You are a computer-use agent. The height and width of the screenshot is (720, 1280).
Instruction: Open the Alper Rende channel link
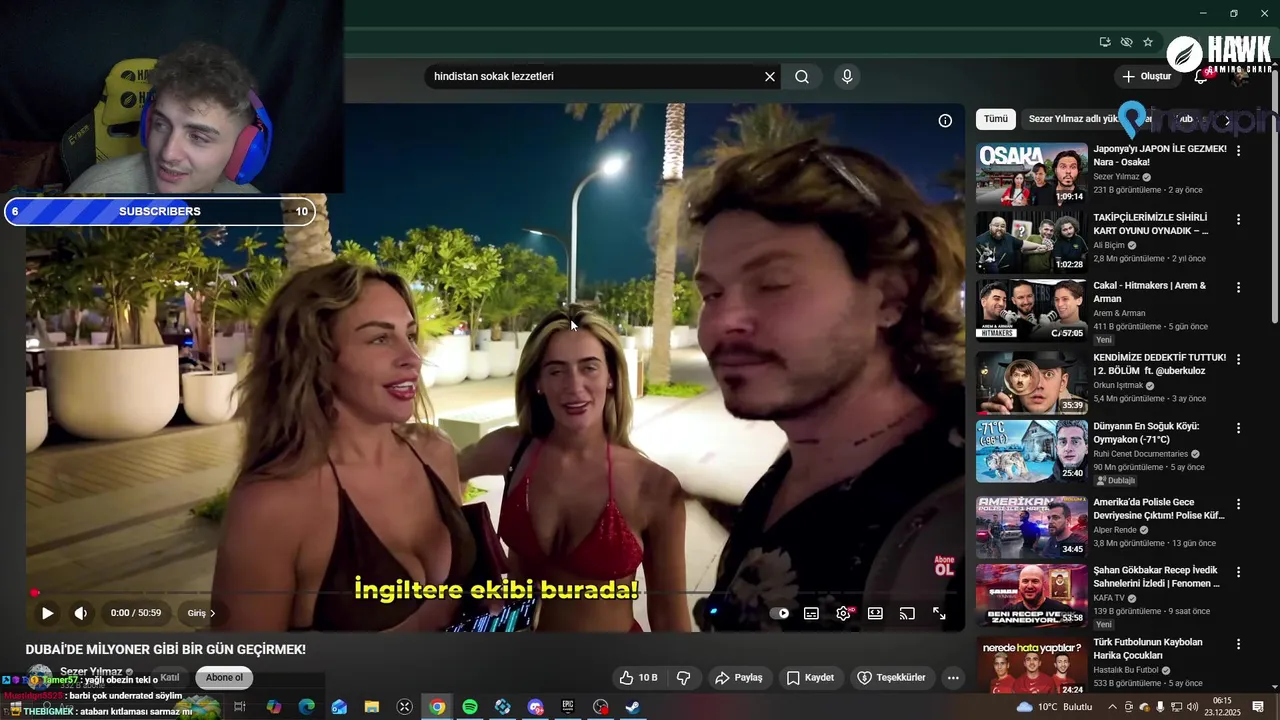pyautogui.click(x=1117, y=530)
